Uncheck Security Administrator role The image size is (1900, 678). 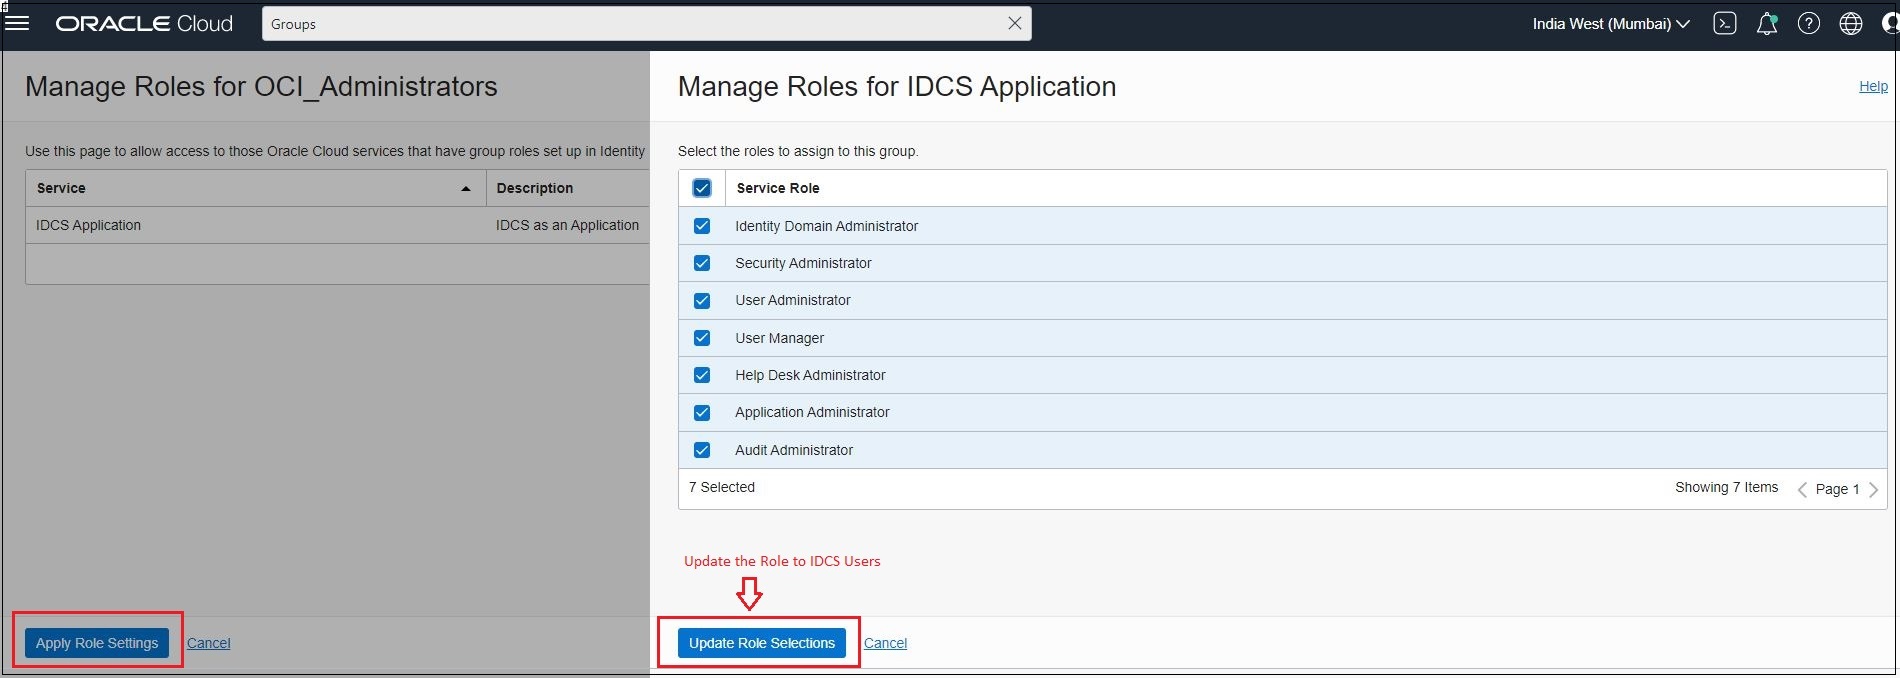pyautogui.click(x=702, y=263)
